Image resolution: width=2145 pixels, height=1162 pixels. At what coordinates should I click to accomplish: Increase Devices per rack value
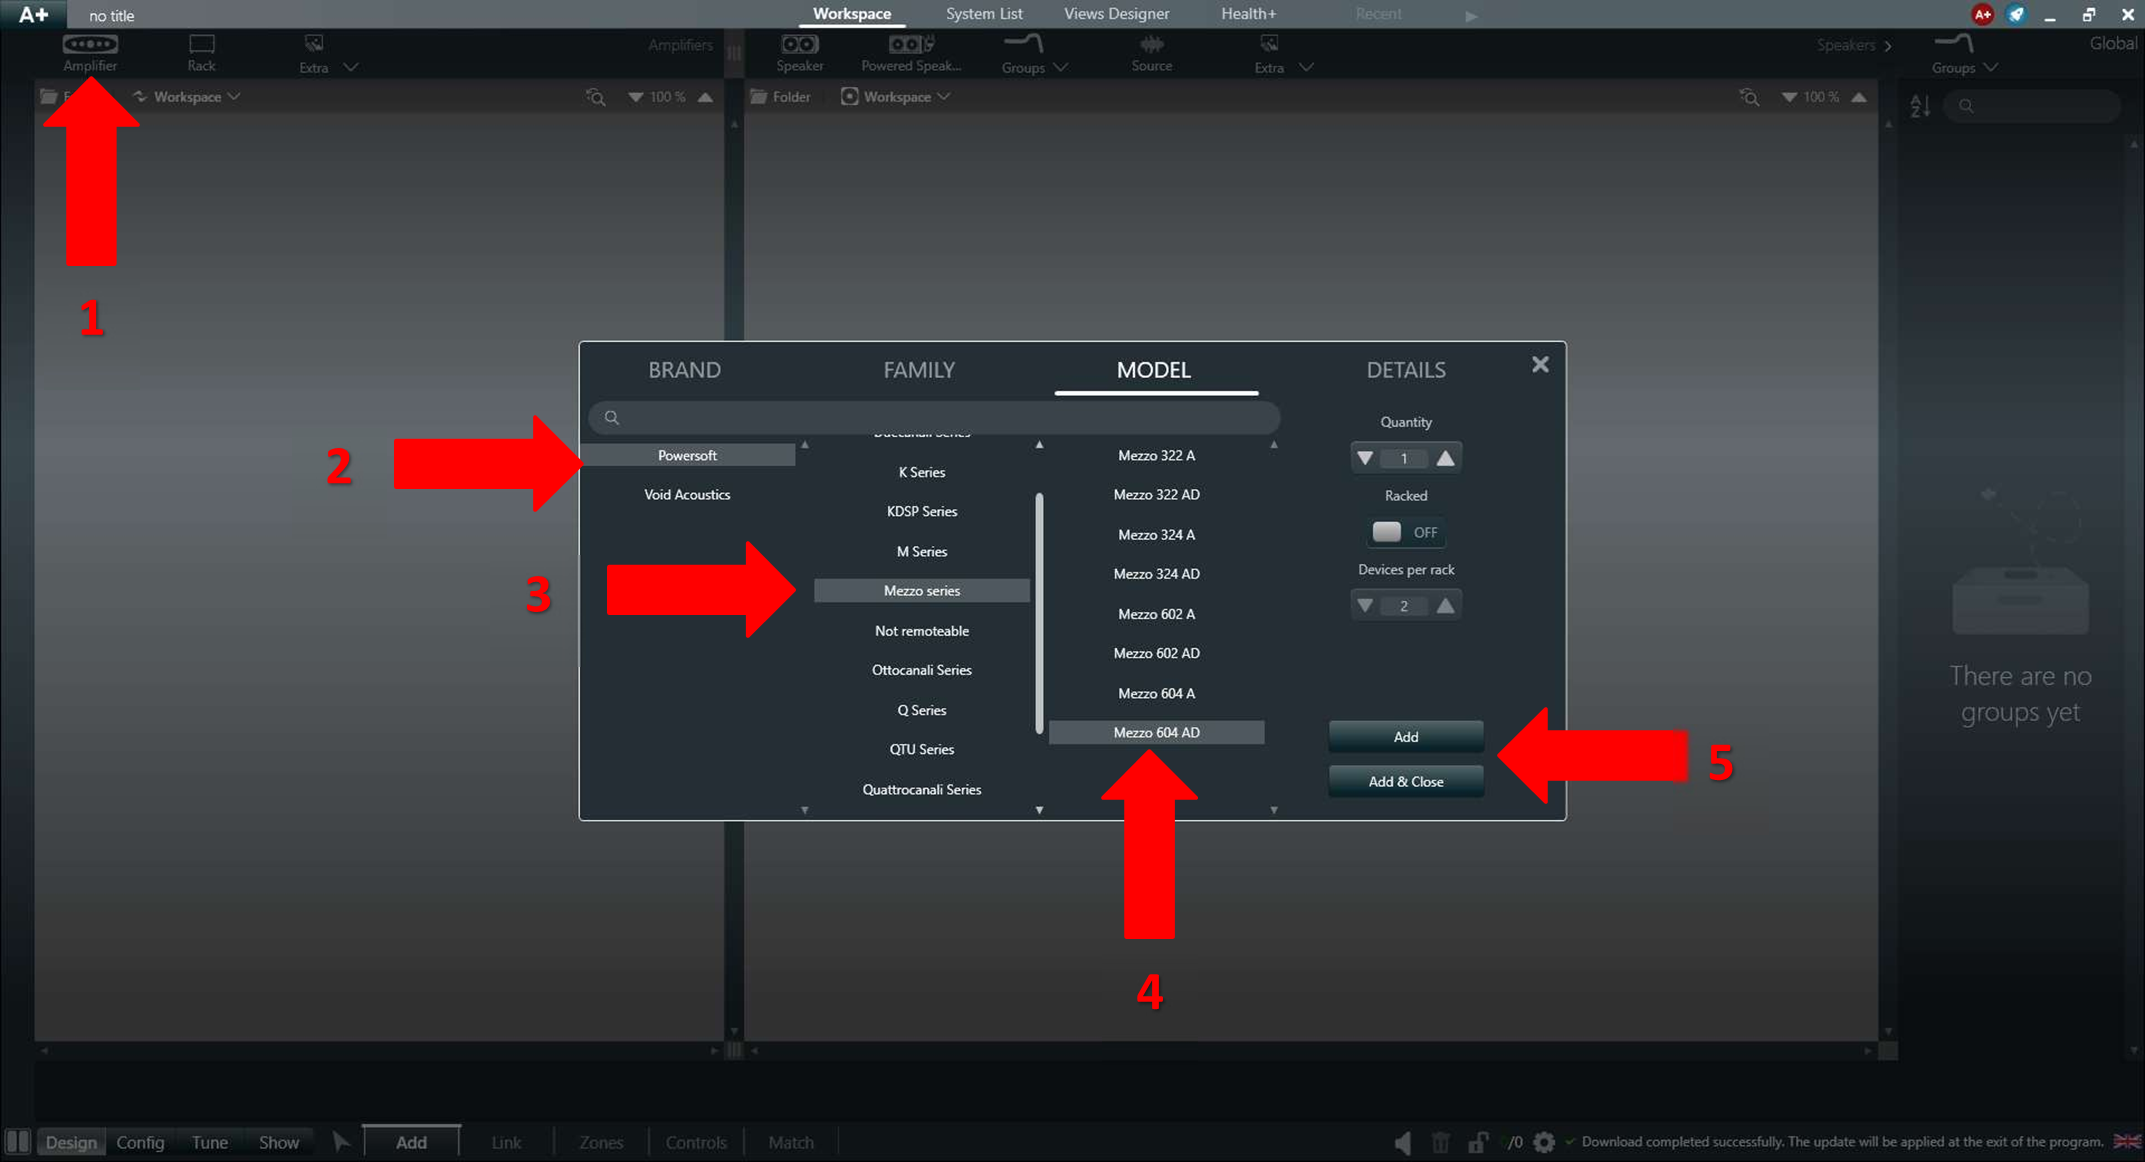pyautogui.click(x=1445, y=605)
